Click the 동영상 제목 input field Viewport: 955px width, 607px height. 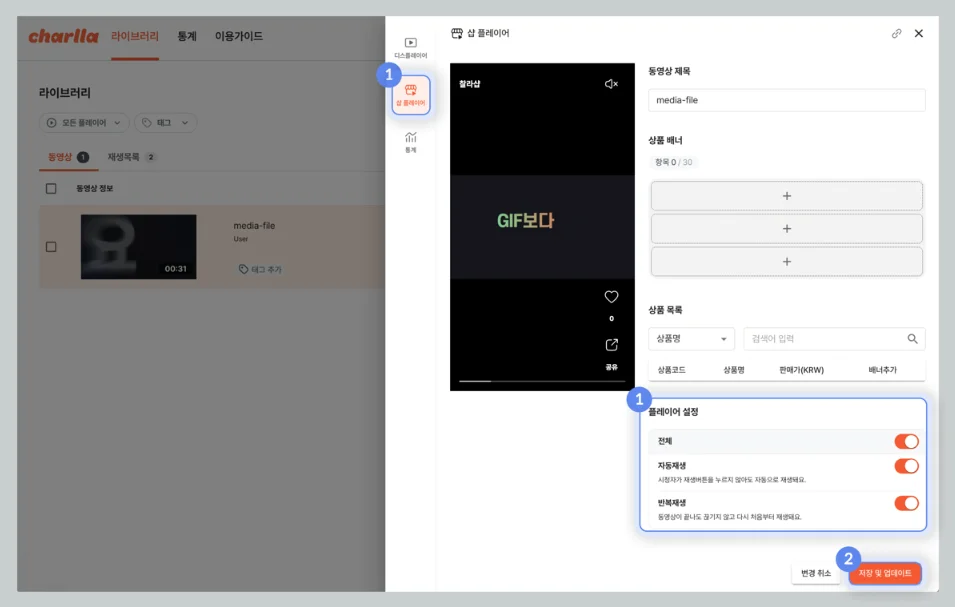tap(786, 100)
